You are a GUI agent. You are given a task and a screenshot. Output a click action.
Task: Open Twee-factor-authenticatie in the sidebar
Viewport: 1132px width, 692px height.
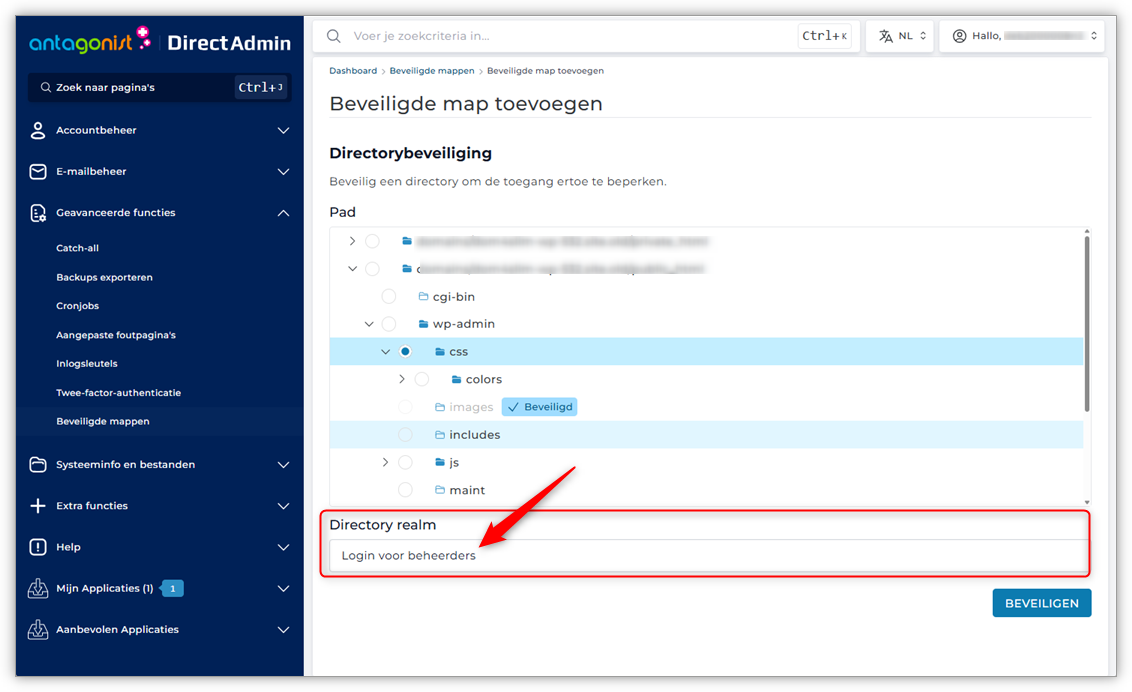tap(118, 393)
